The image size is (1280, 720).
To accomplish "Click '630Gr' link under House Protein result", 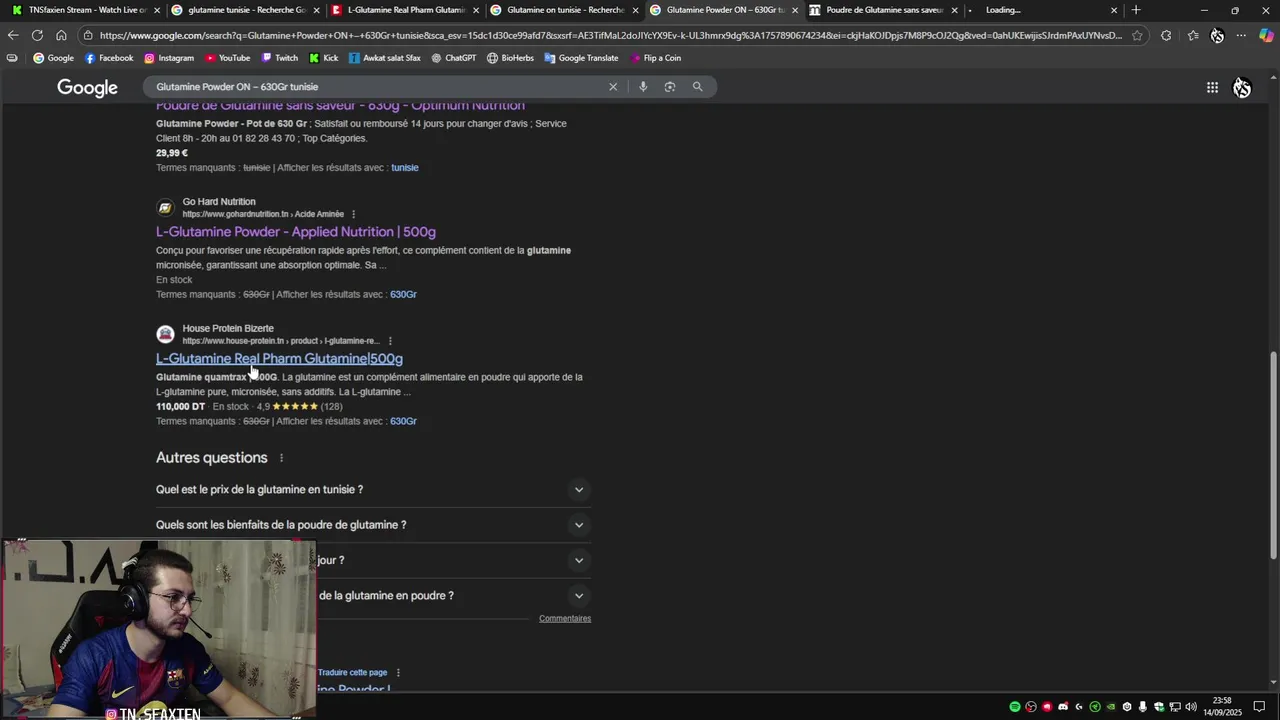I will coord(403,422).
